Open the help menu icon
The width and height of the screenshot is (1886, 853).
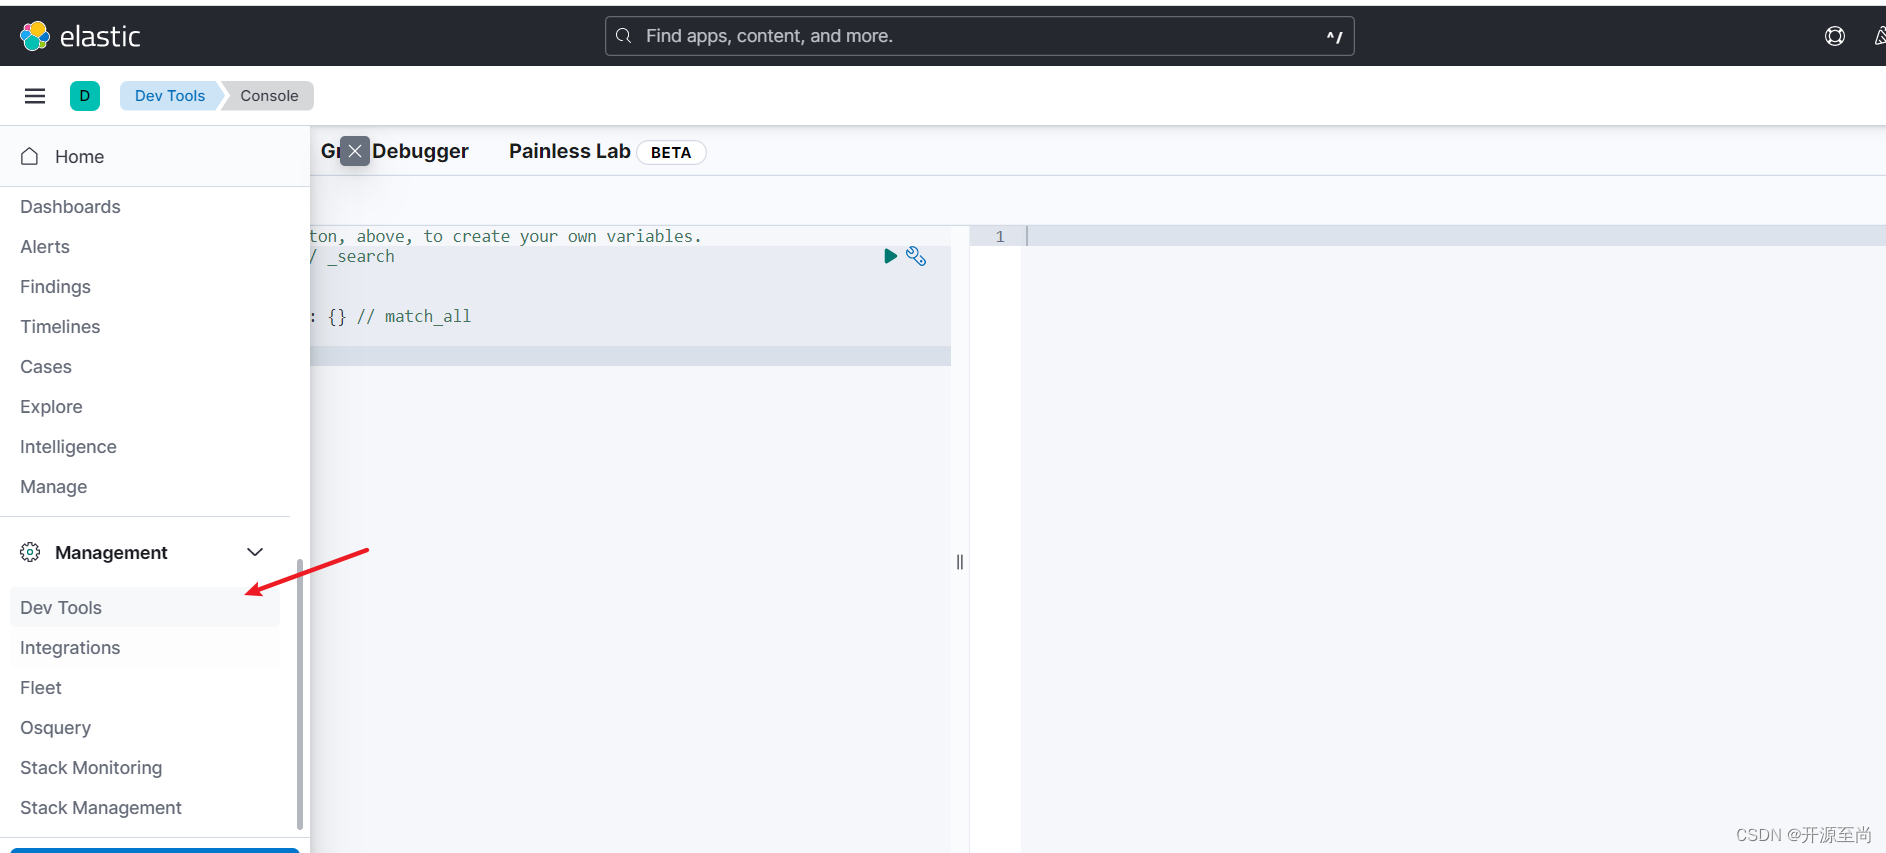[x=1835, y=36]
